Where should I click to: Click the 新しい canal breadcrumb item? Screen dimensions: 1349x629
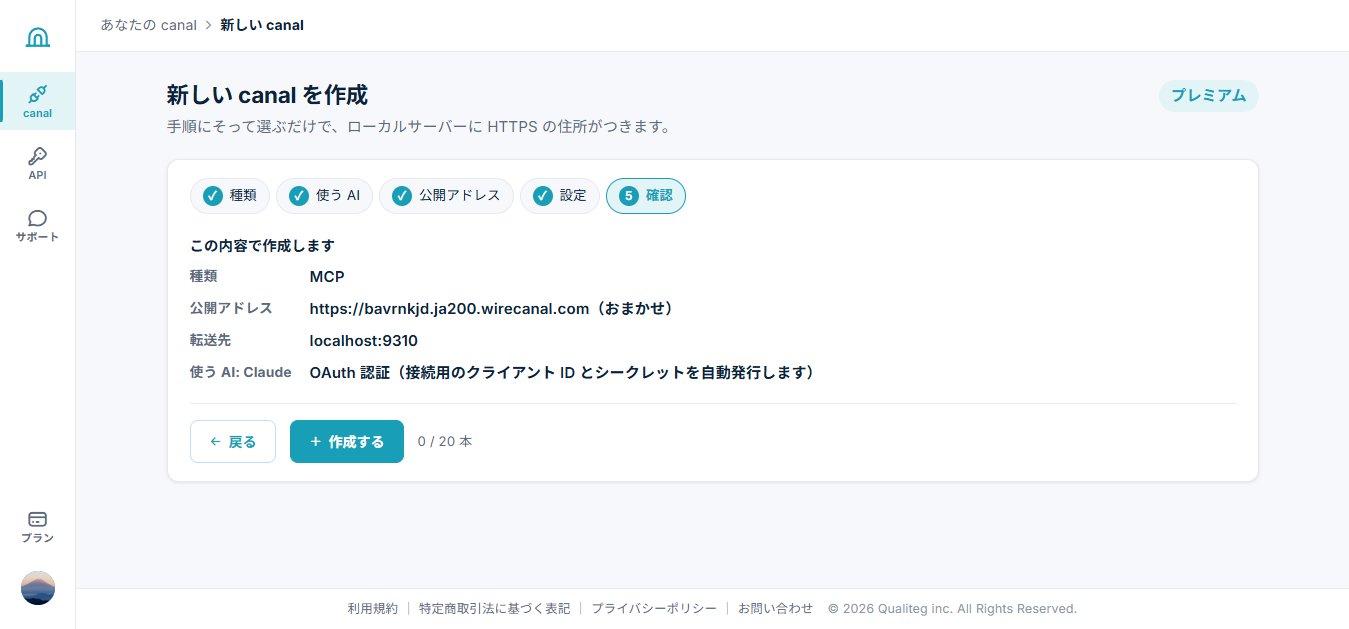pyautogui.click(x=262, y=25)
